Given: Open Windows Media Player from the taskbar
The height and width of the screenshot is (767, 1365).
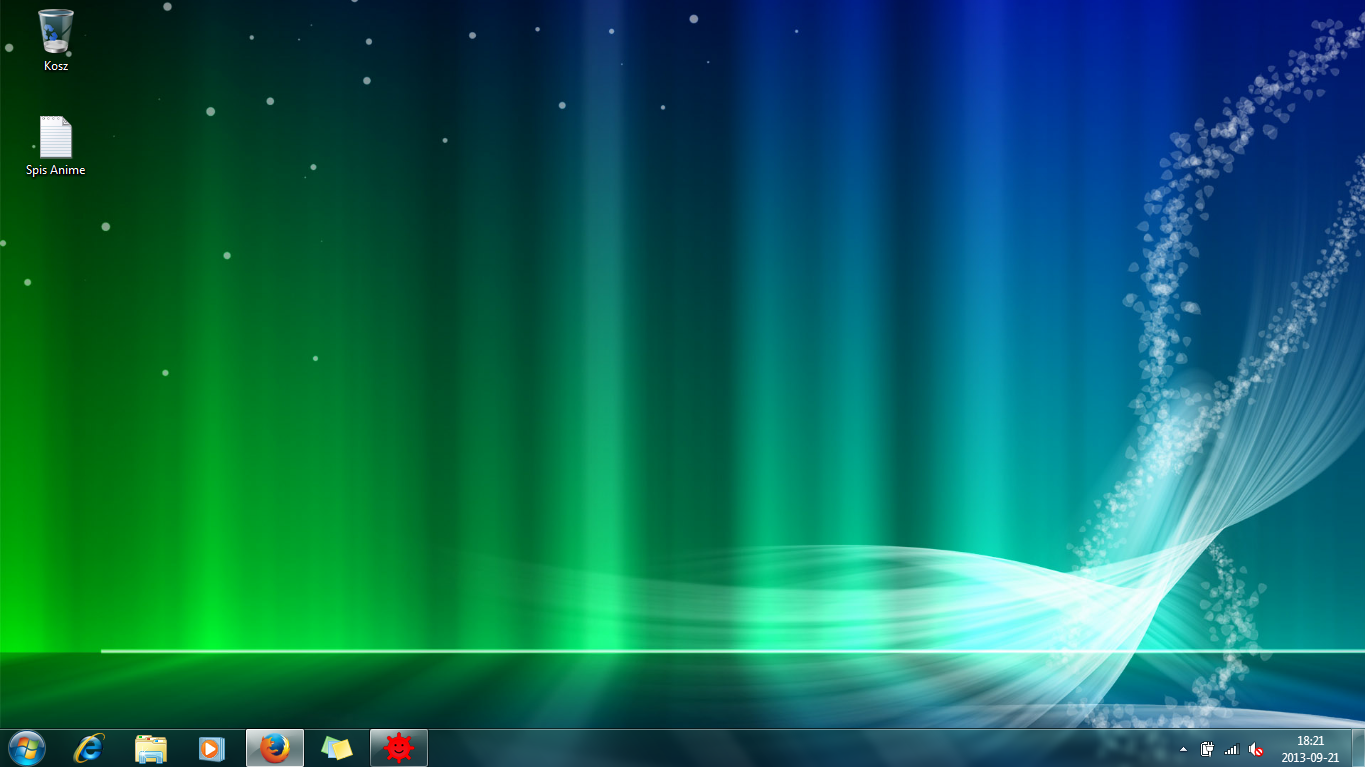Looking at the screenshot, I should tap(212, 748).
